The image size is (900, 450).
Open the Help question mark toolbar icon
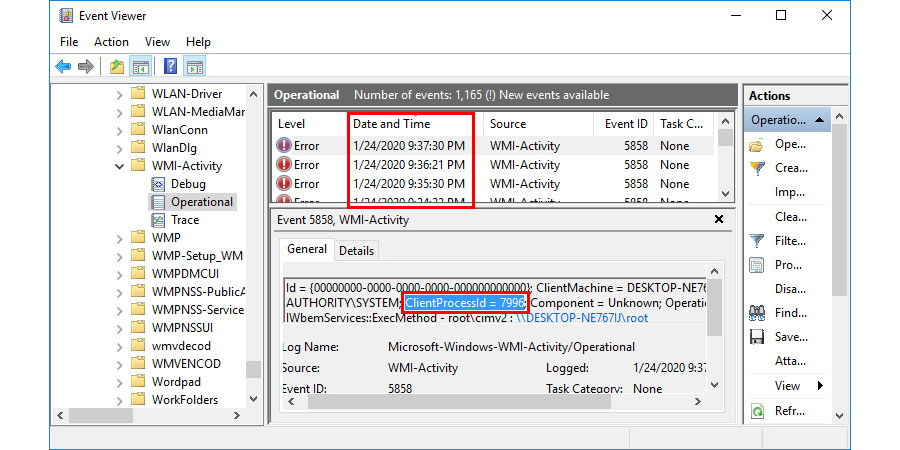[170, 67]
